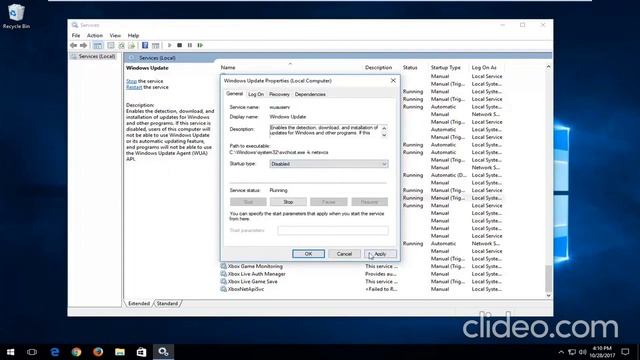This screenshot has width=640, height=360.
Task: Click the Start parameters input field
Action: (333, 231)
